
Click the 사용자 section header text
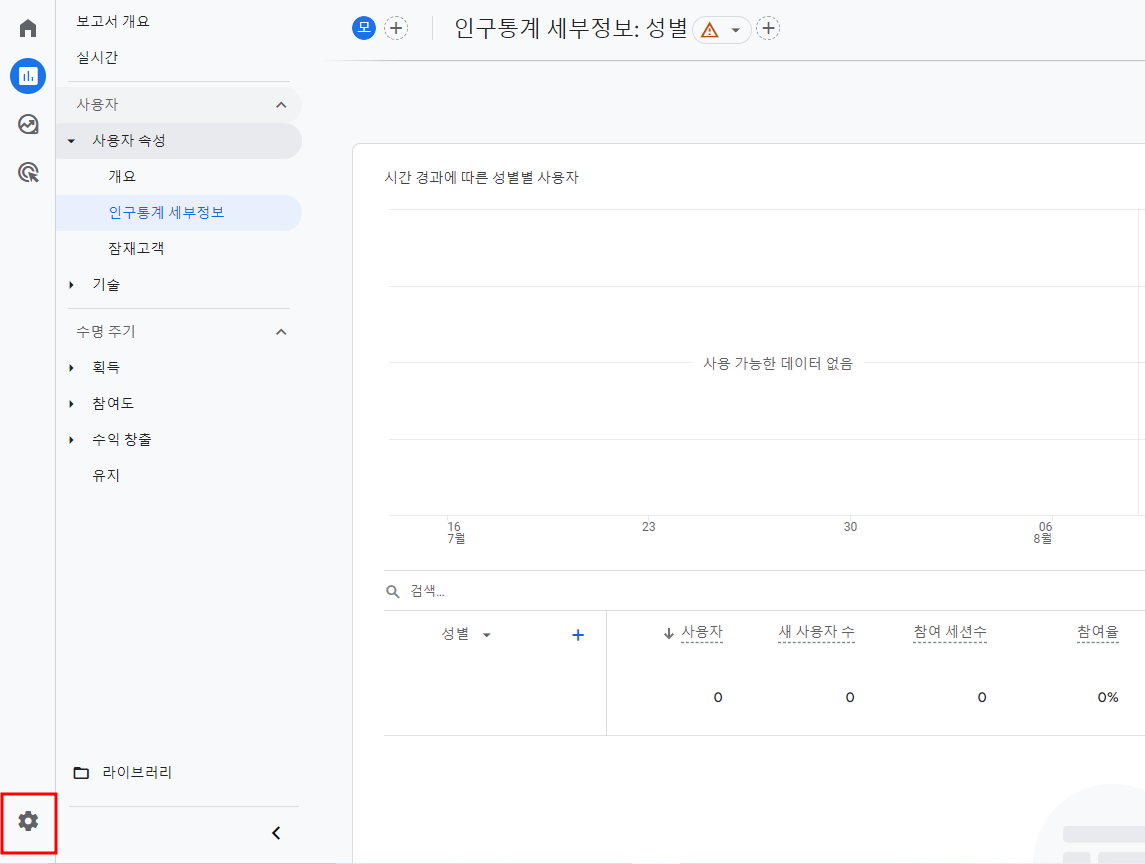click(x=97, y=104)
